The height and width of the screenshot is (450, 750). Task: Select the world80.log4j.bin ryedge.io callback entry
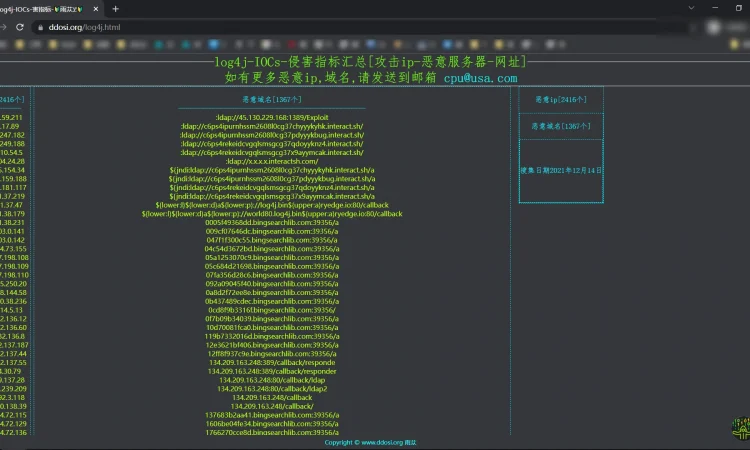[x=272, y=214]
